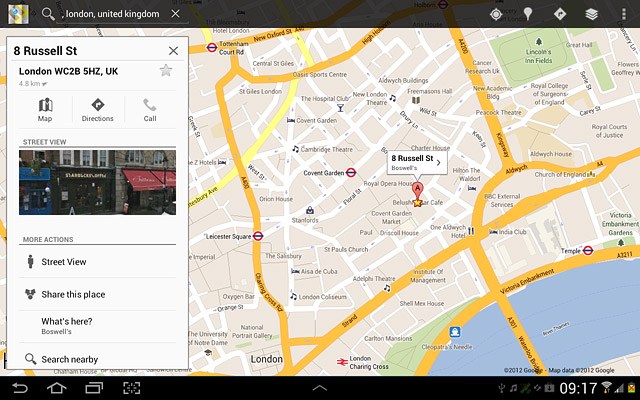
Task: Click the My Location compass icon
Action: pos(496,14)
